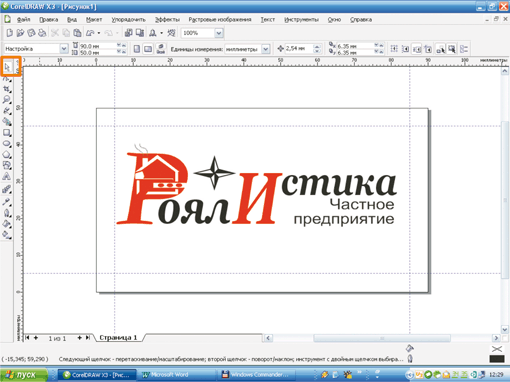Click the Save icon

[31, 33]
